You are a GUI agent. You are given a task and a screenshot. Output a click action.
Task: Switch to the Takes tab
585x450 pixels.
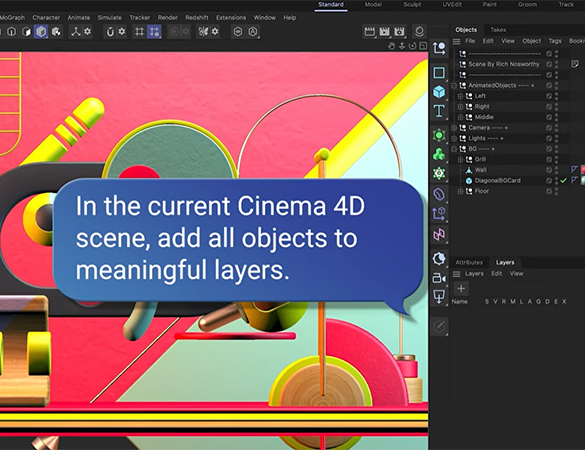498,30
